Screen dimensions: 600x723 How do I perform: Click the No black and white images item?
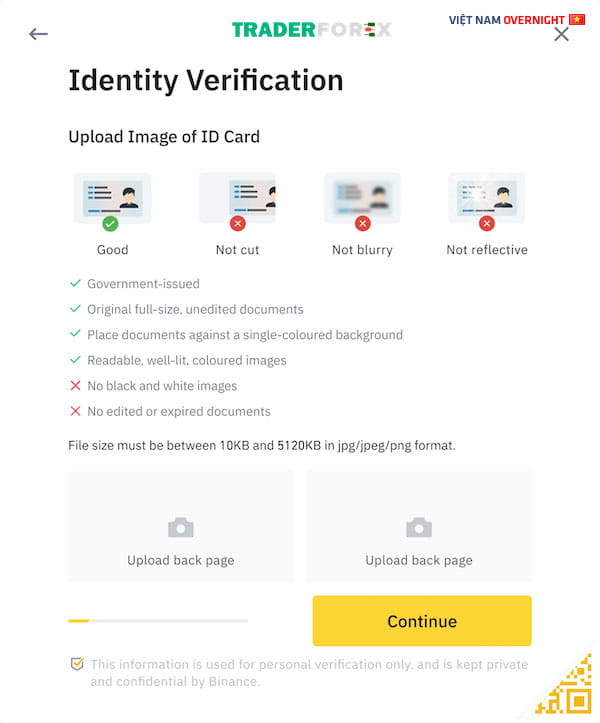pos(153,385)
